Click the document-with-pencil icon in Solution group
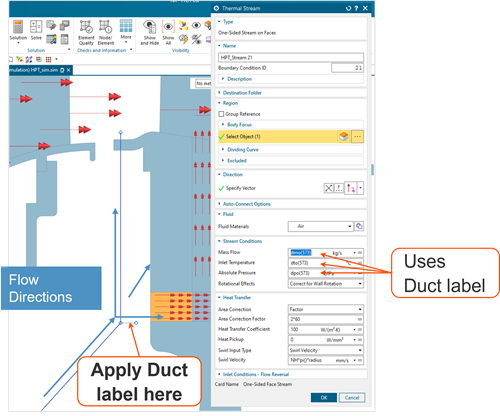 pyautogui.click(x=51, y=25)
